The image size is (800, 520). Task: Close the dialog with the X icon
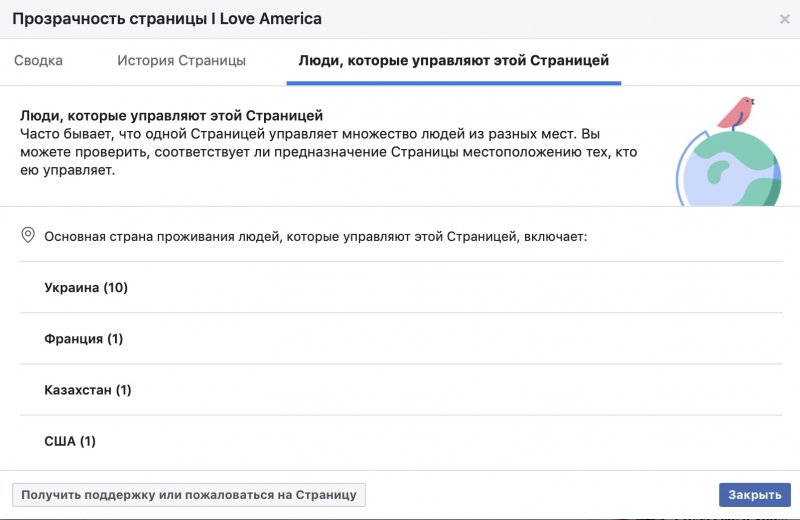(784, 19)
